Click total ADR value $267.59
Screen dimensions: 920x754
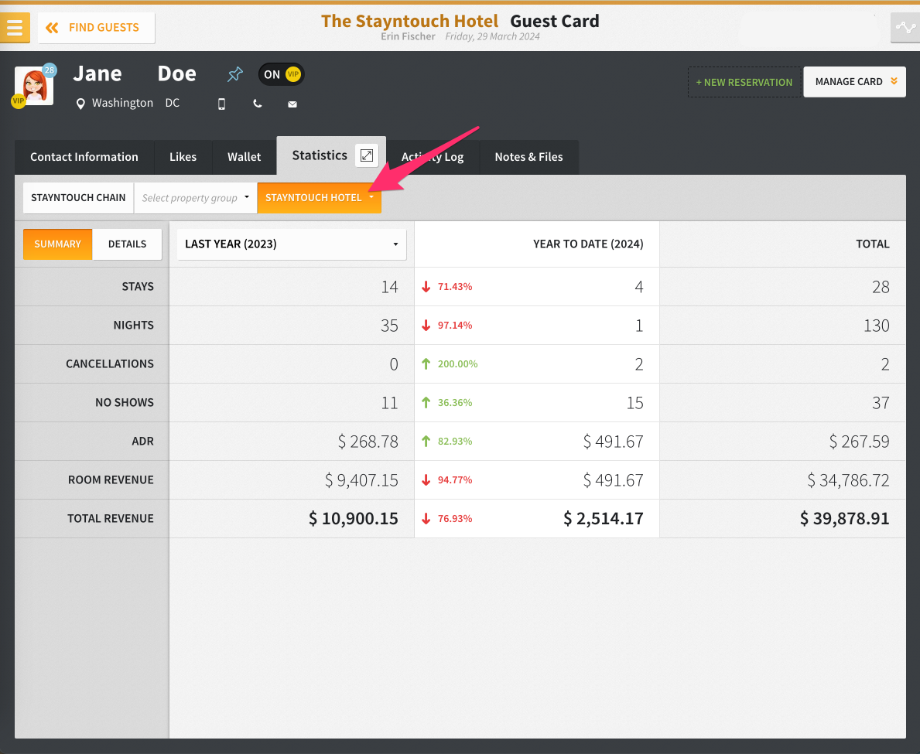859,441
